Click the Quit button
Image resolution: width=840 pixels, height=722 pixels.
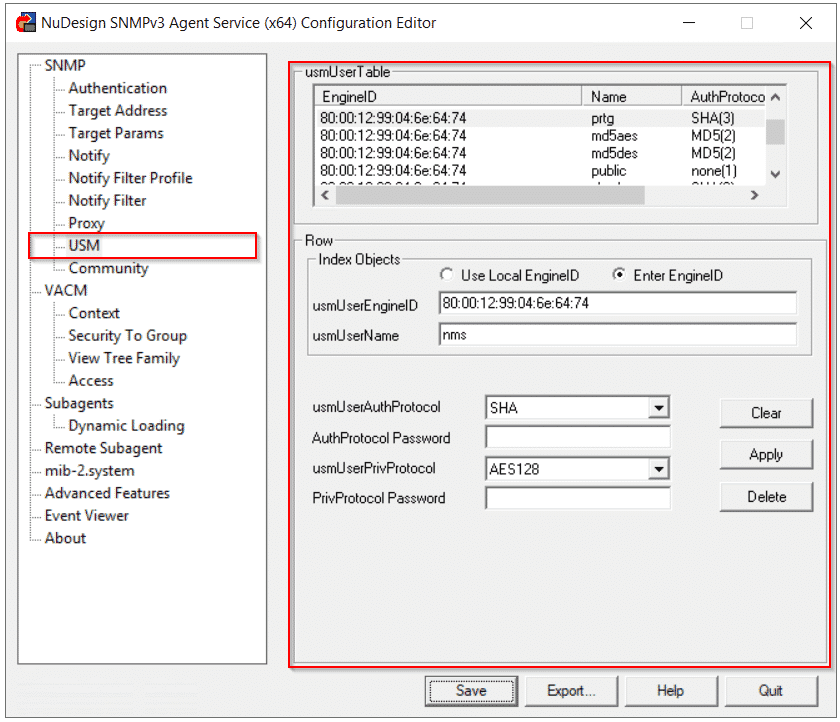pos(771,691)
